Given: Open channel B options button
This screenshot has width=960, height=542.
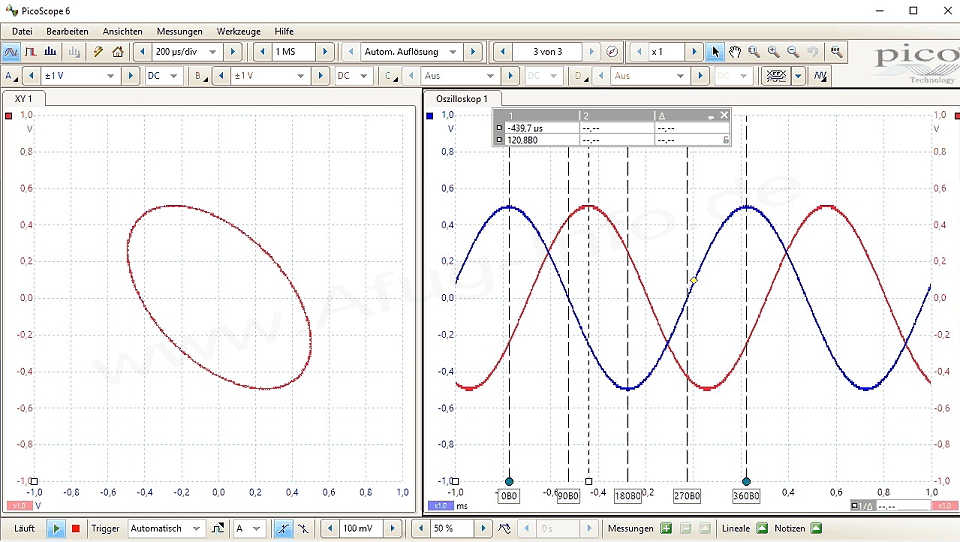Looking at the screenshot, I should [x=200, y=76].
